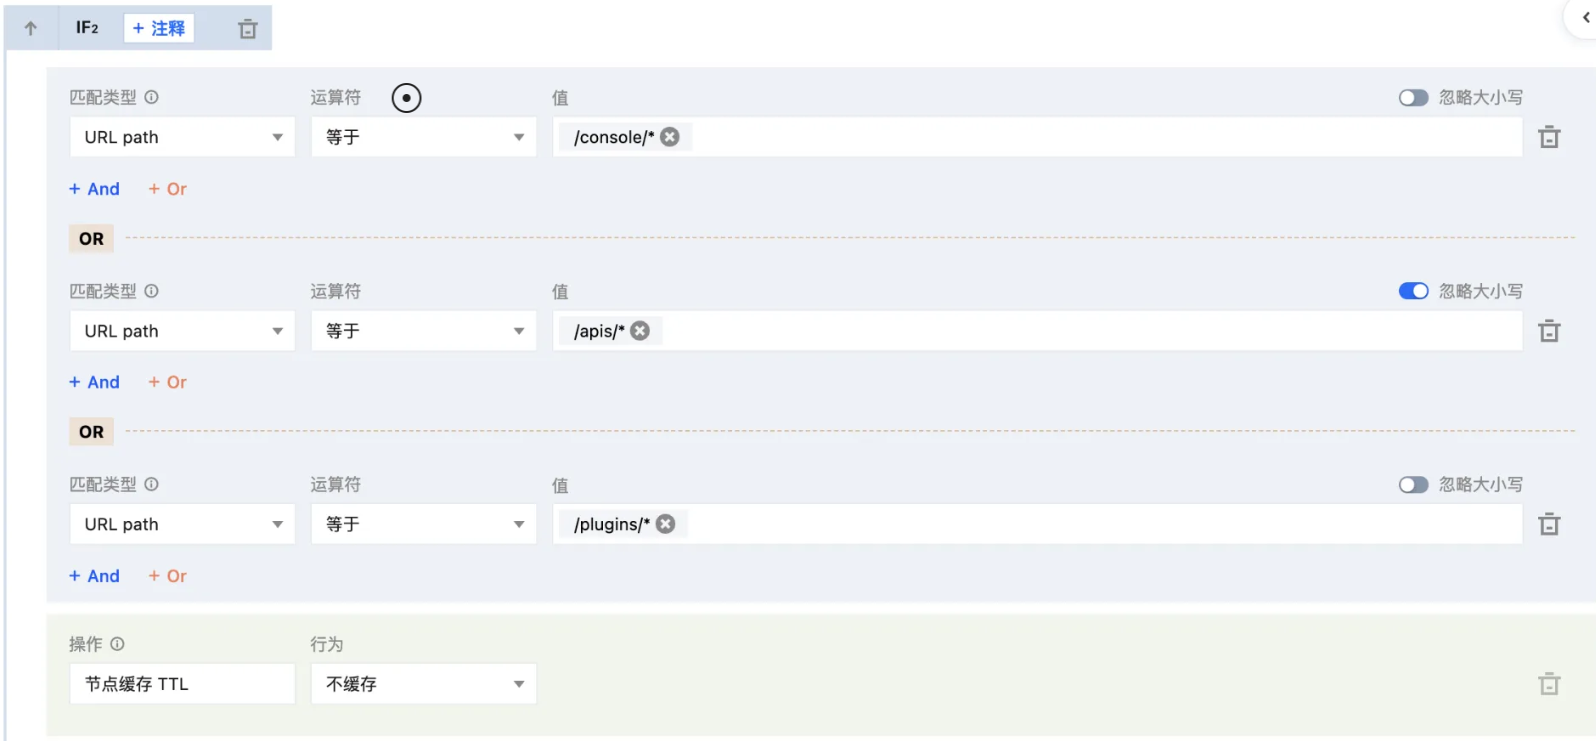Delete the /console/* condition row
This screenshot has height=741, width=1596.
pyautogui.click(x=1549, y=137)
